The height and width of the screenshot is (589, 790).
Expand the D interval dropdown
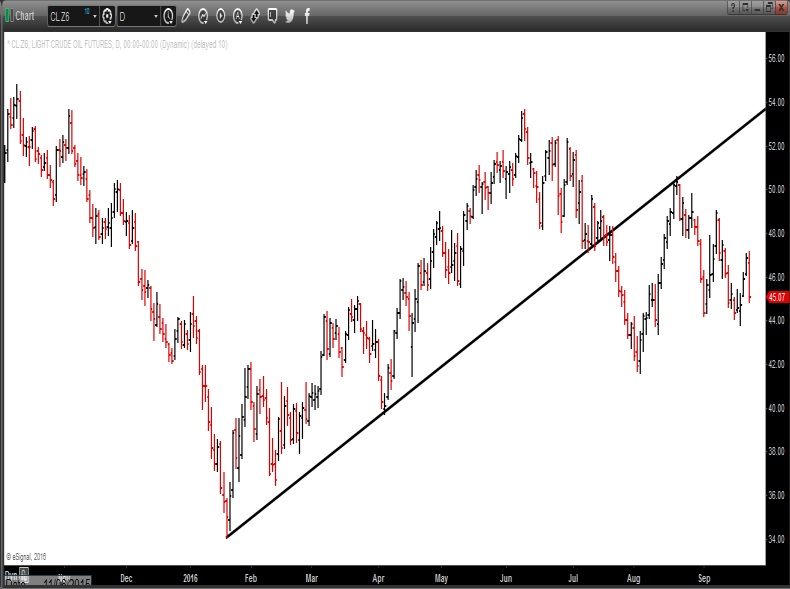point(155,16)
